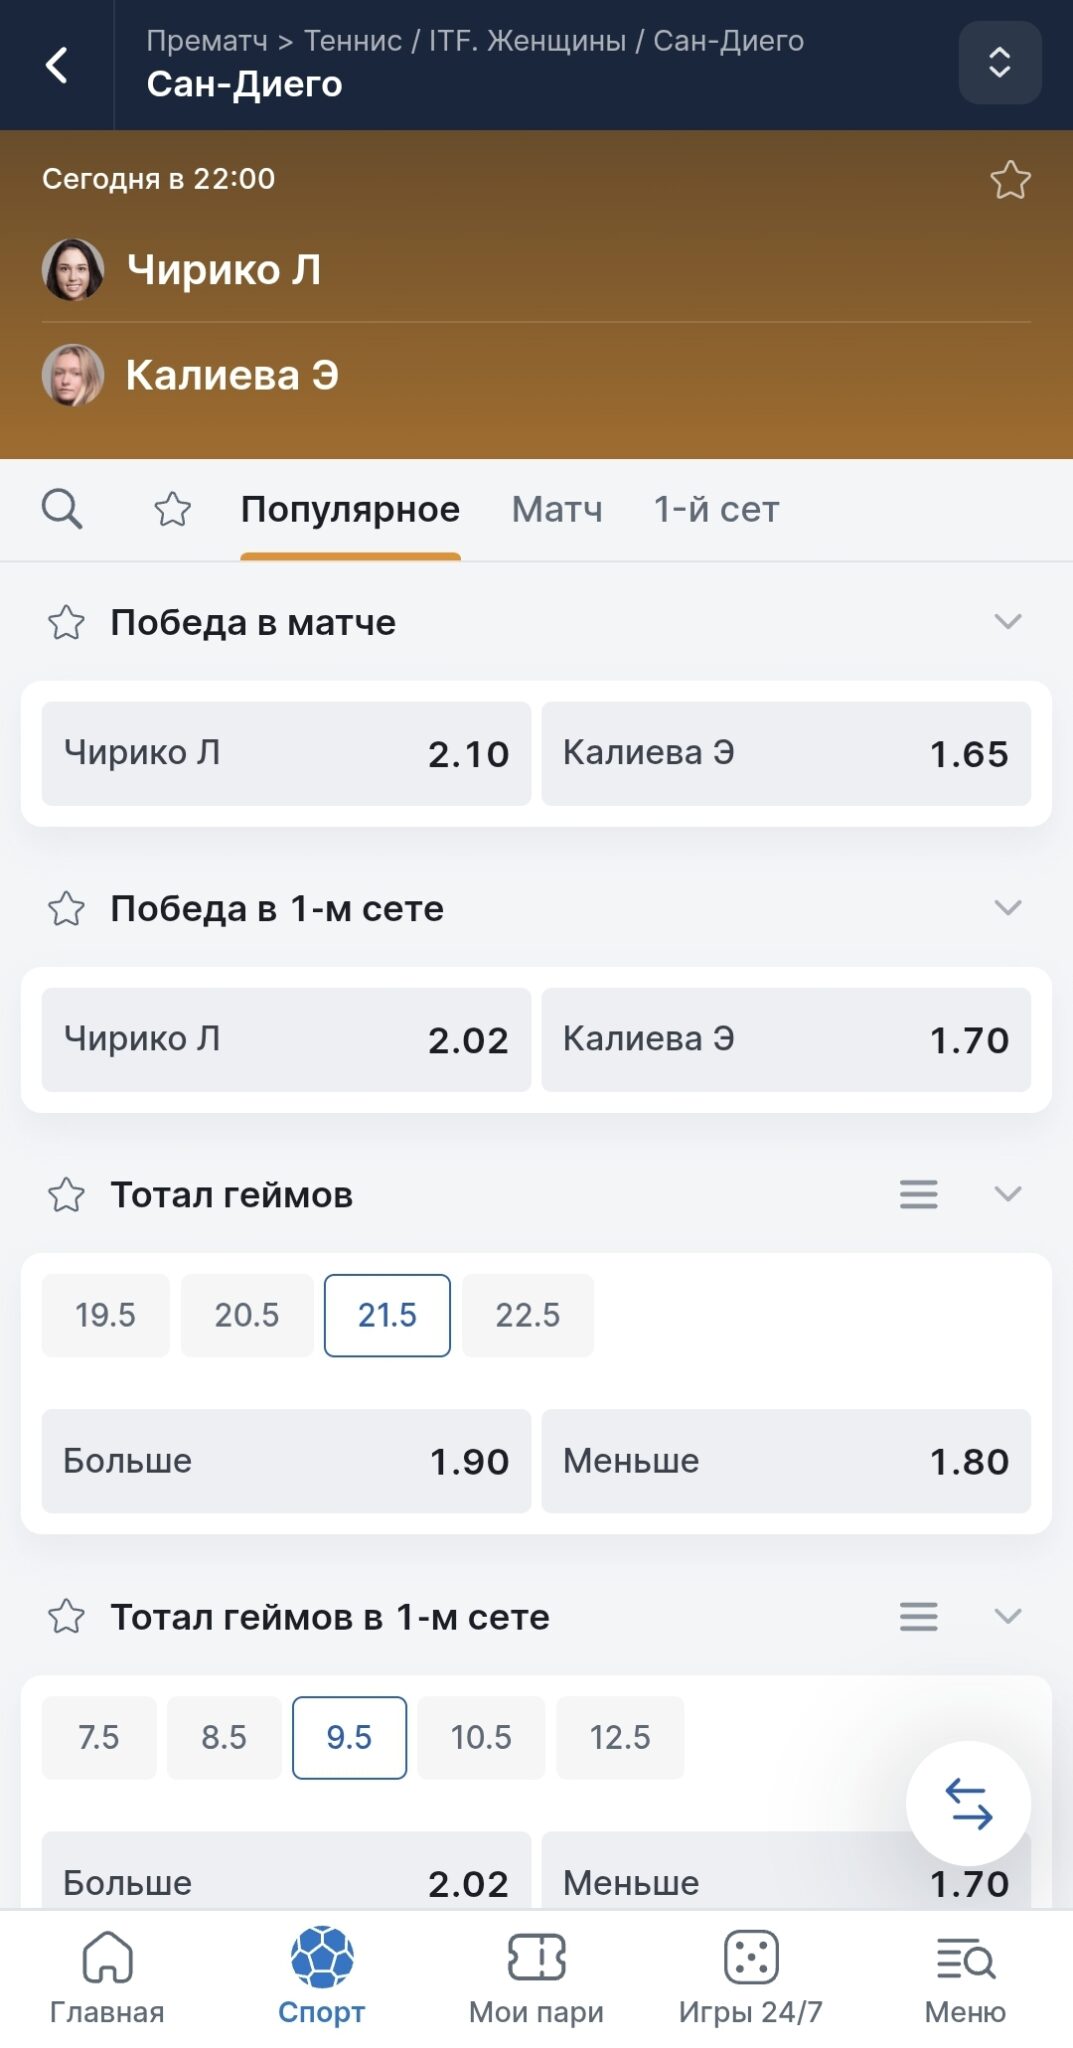Screen dimensions: 1073x2048
Task: Go to Главная via the home icon
Action: pos(108,1975)
